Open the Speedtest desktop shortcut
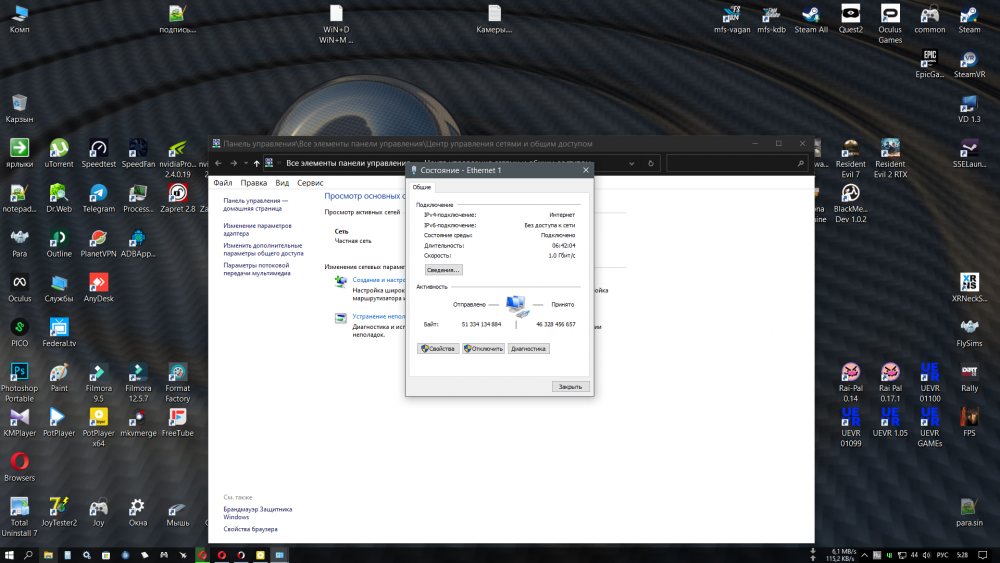The image size is (1000, 563). tap(98, 149)
